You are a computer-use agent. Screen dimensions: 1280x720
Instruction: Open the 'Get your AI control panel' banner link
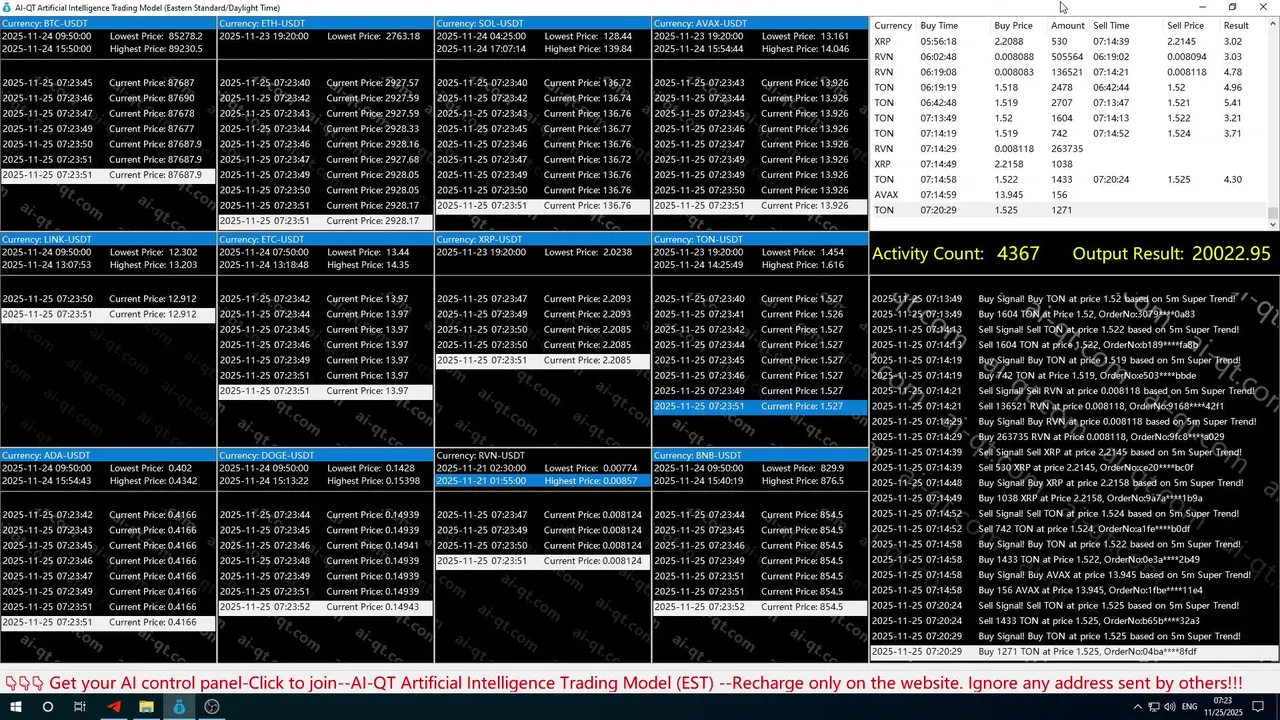[646, 683]
